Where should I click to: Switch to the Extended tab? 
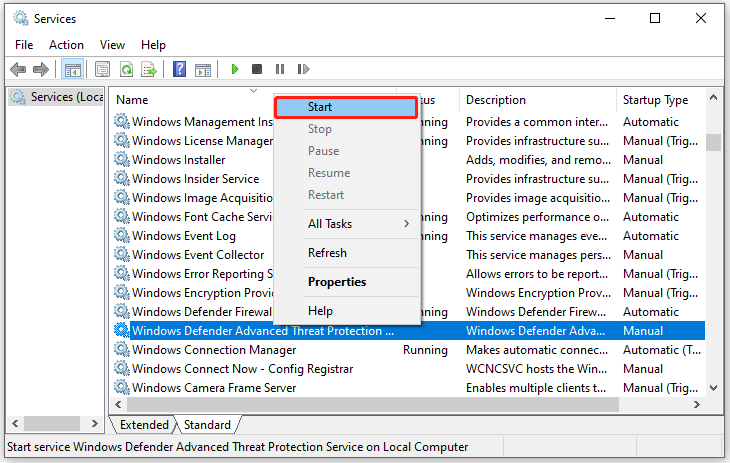click(144, 425)
